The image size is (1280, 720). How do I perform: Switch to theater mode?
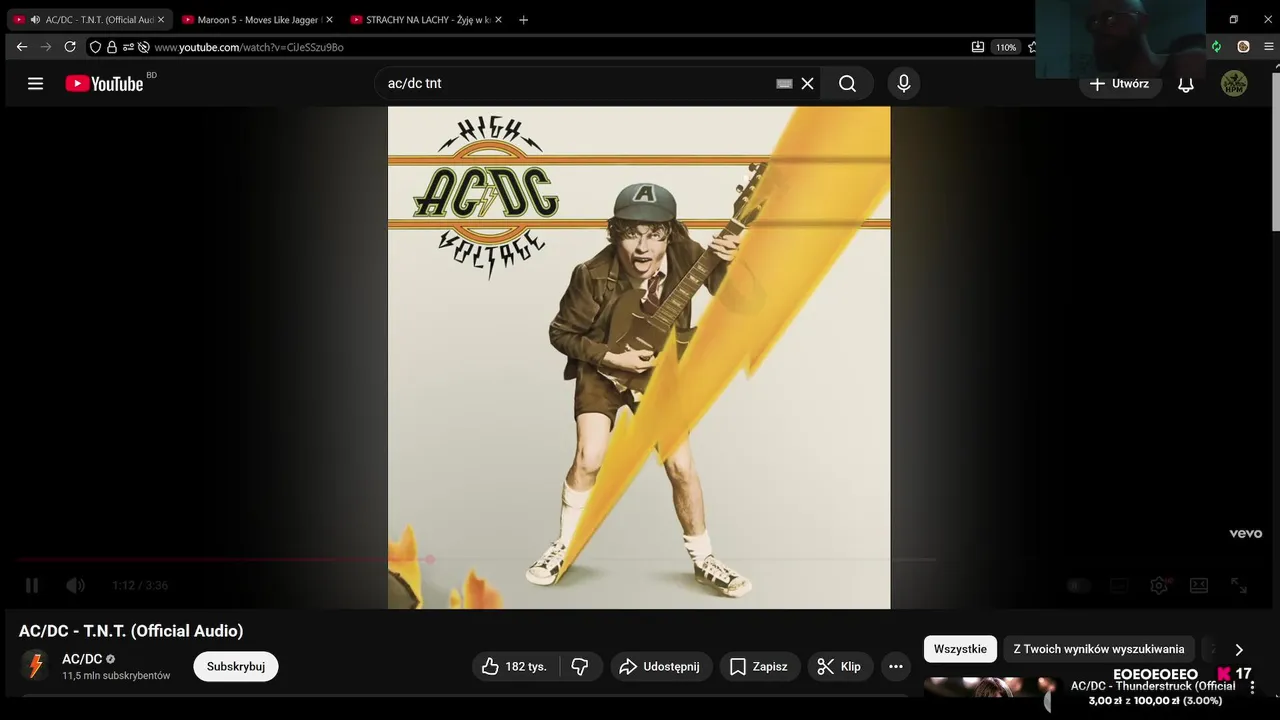click(x=1199, y=585)
